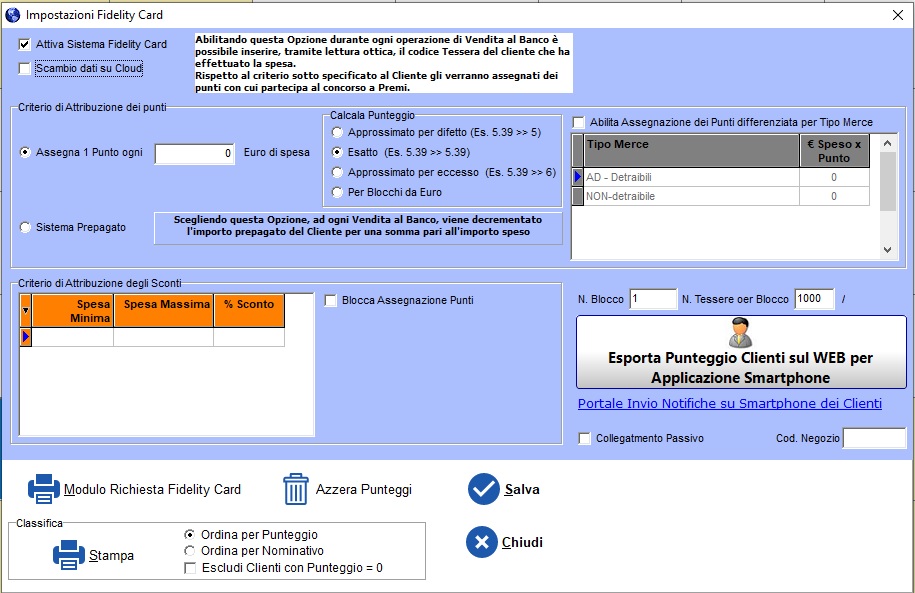Image resolution: width=915 pixels, height=593 pixels.
Task: Click Esporta Punteggio Clienti sul WEB button
Action: click(741, 352)
